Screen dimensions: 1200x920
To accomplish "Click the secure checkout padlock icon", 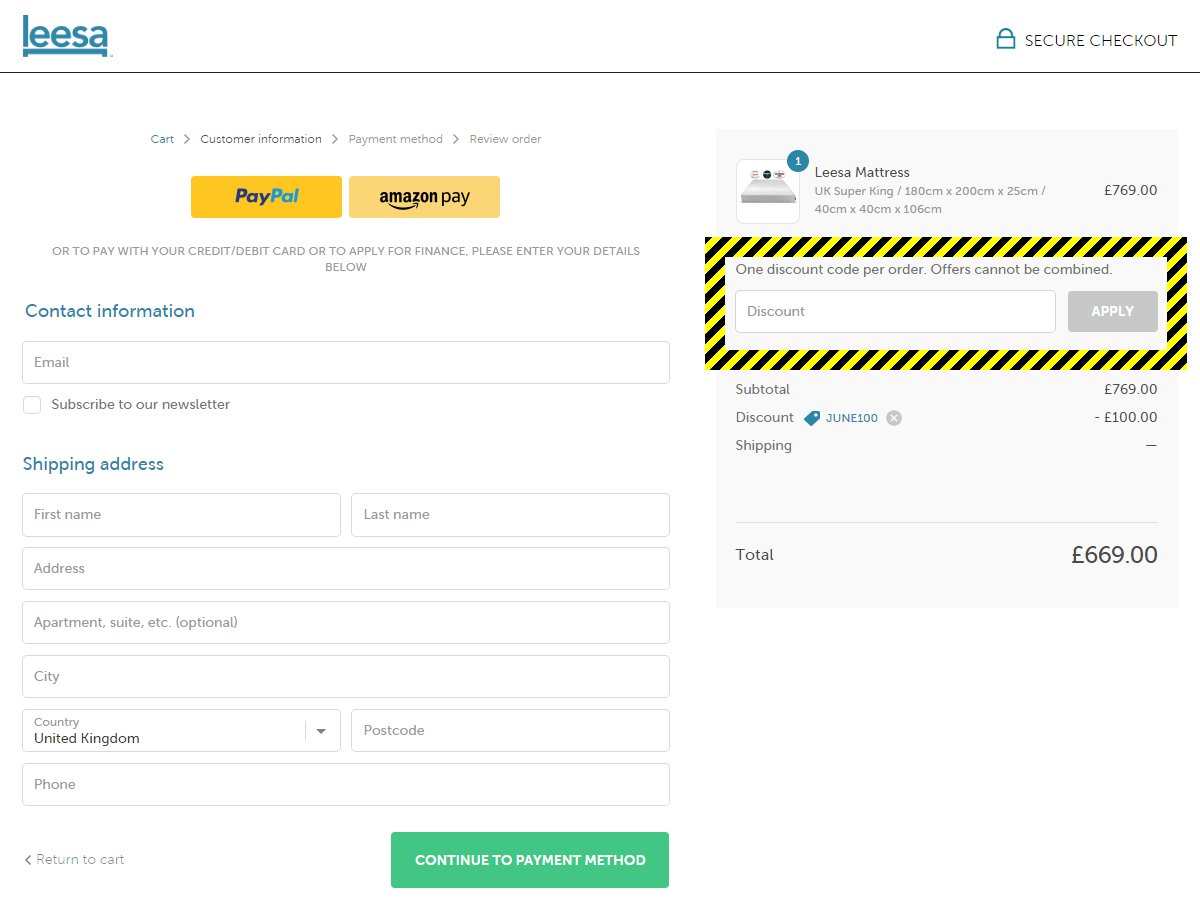I will (1005, 39).
